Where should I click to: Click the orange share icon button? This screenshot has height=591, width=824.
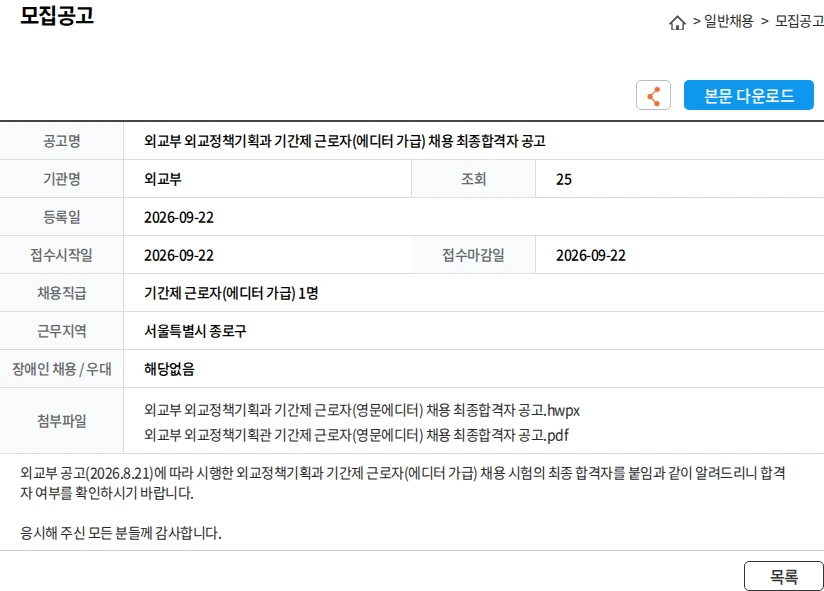pos(653,95)
